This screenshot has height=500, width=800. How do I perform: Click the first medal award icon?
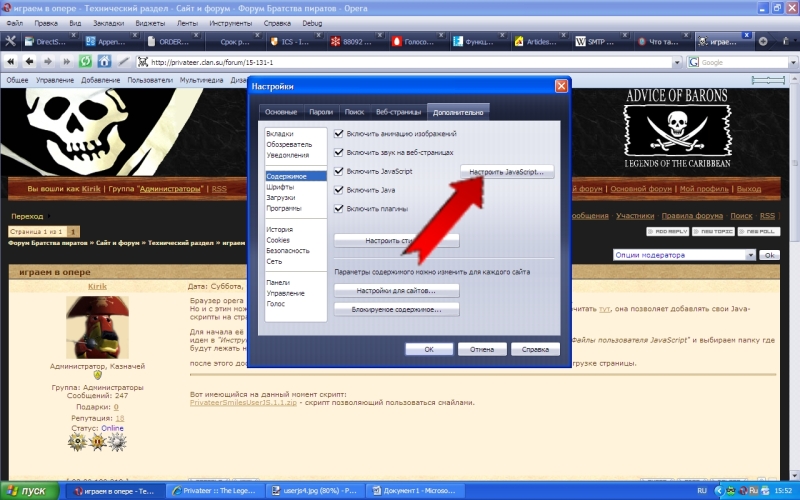[x=78, y=442]
